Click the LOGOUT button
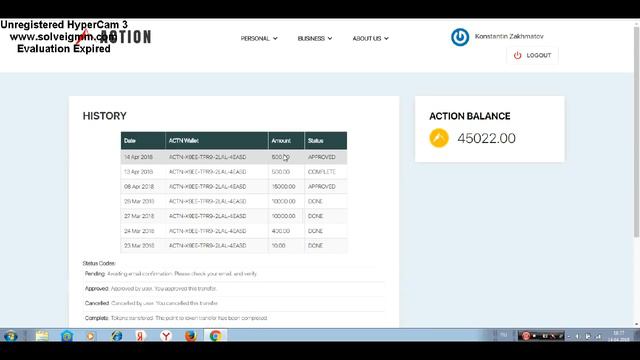 532,55
